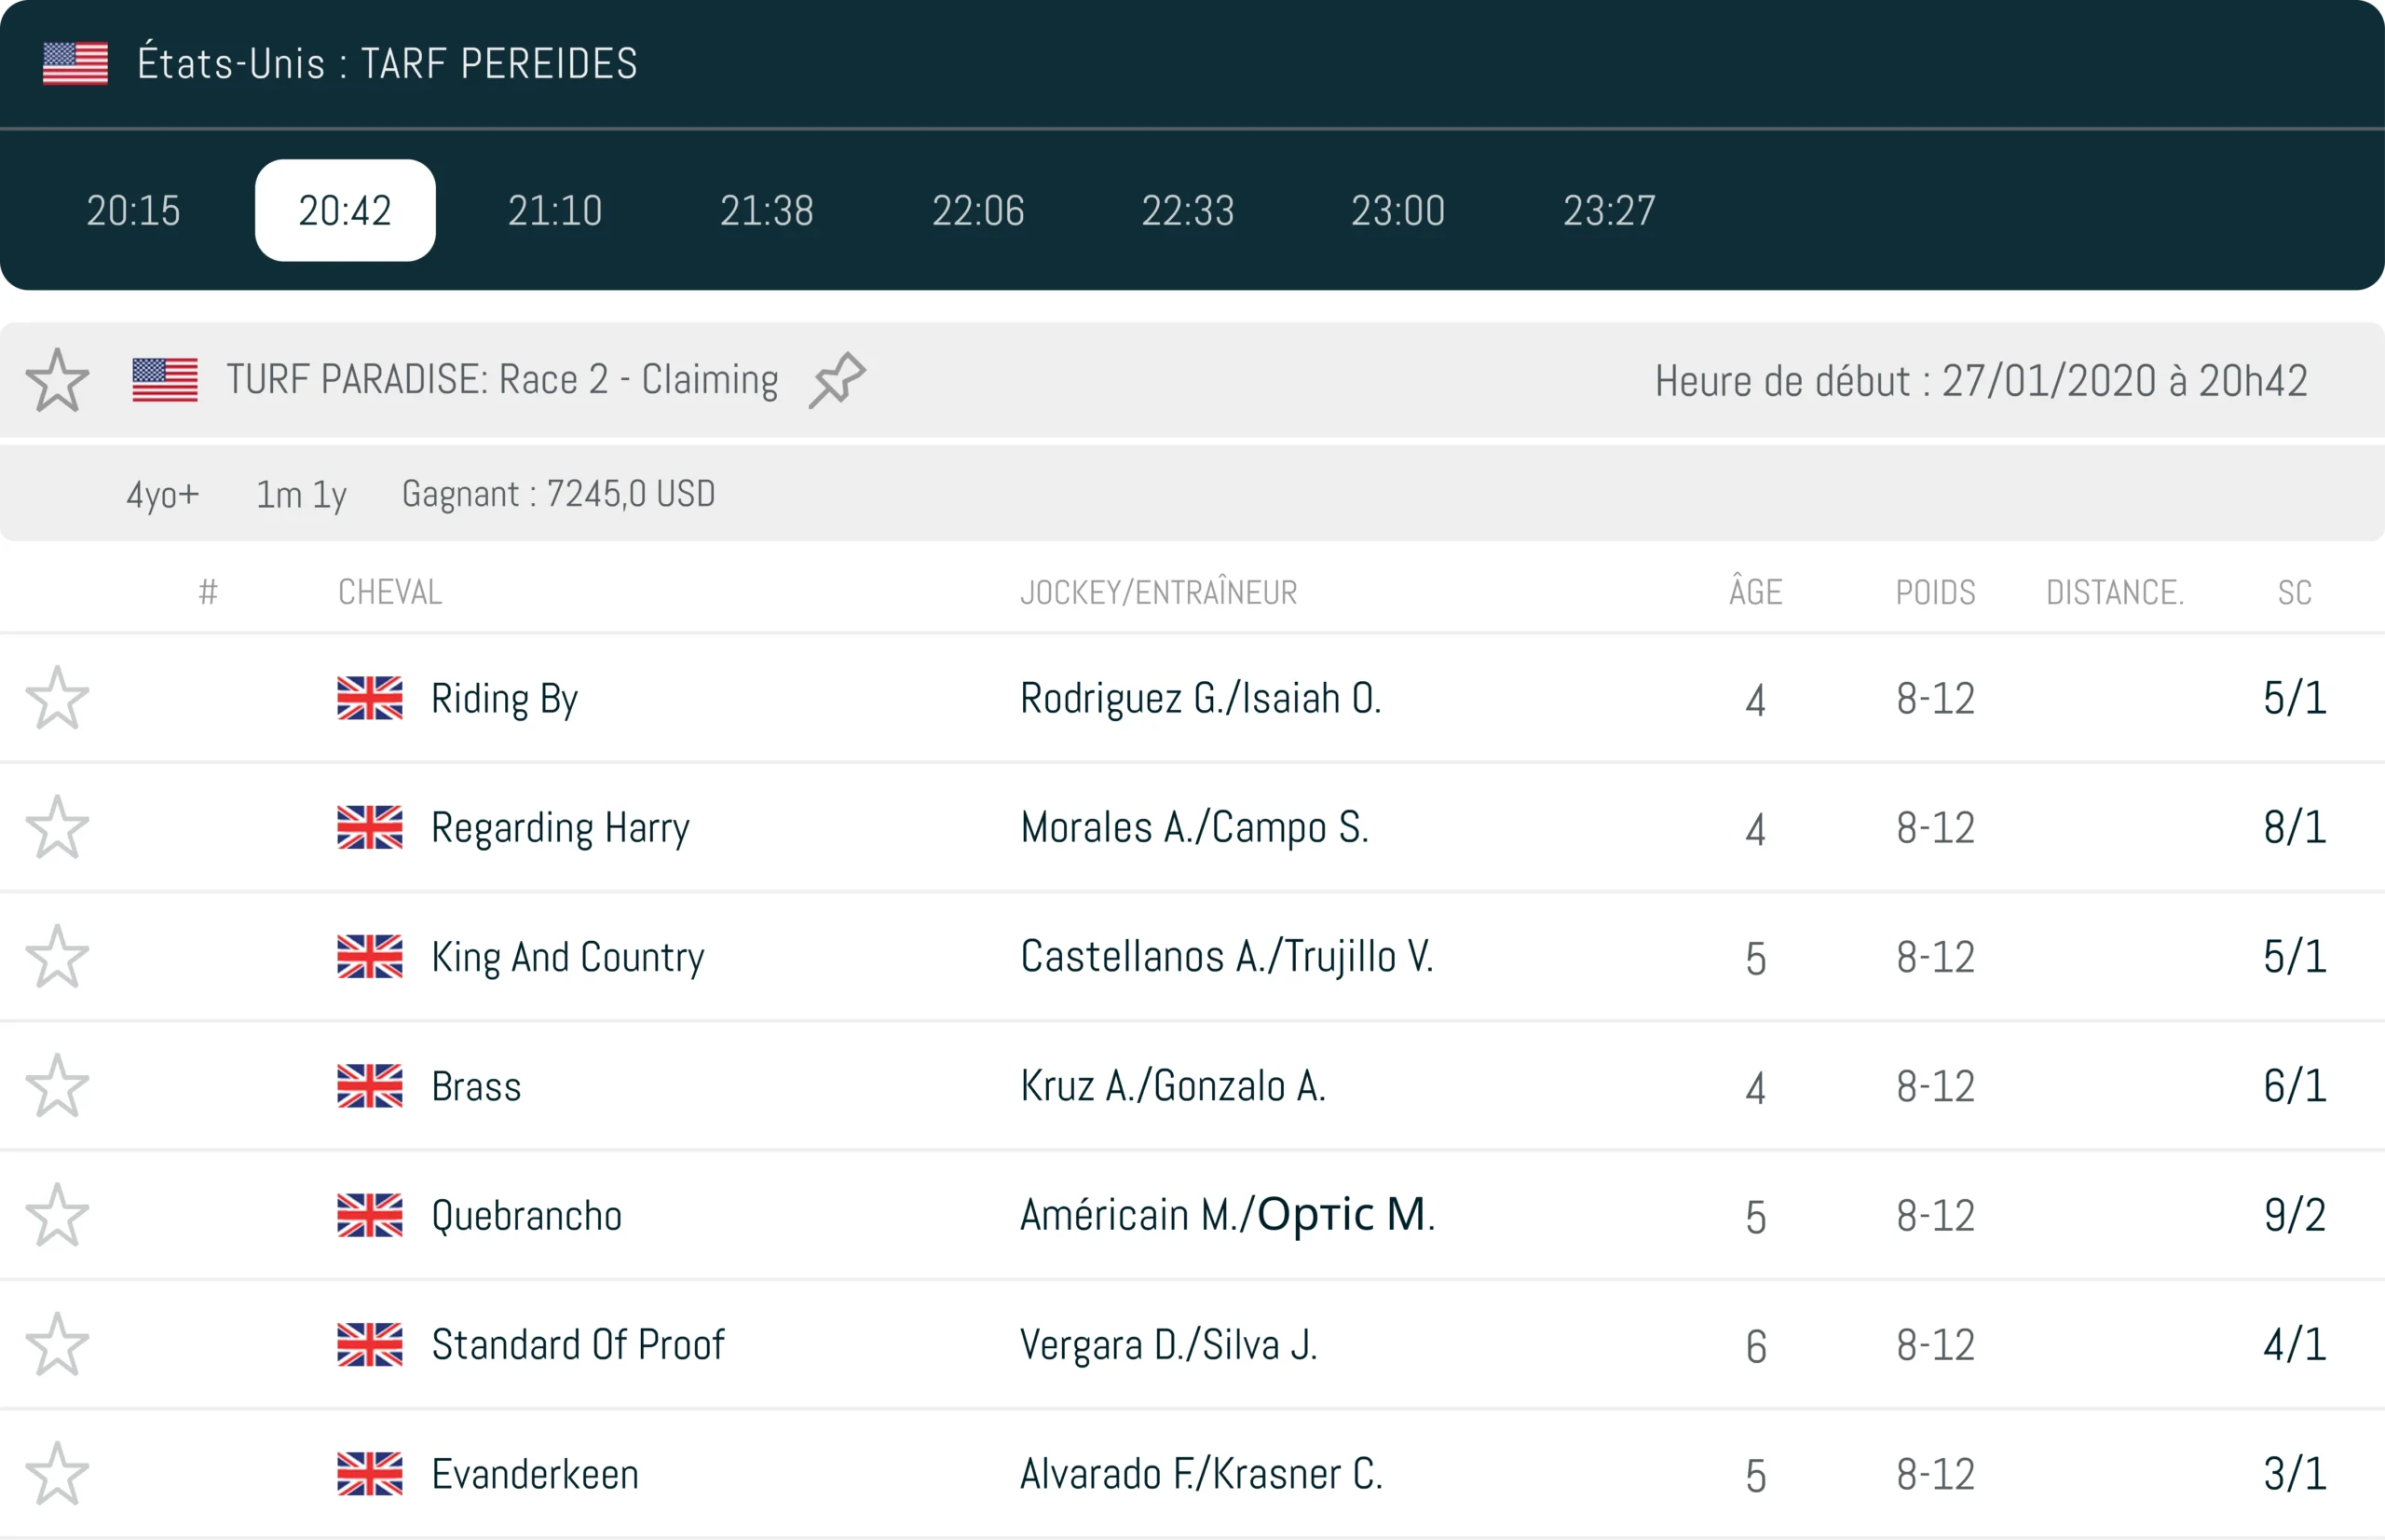Click the US flag in header

click(75, 64)
